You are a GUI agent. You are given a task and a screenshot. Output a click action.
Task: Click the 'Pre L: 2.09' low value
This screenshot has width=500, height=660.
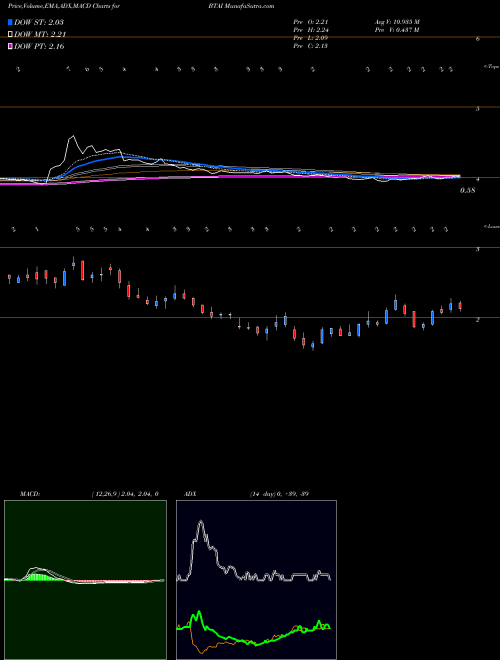coord(311,38)
